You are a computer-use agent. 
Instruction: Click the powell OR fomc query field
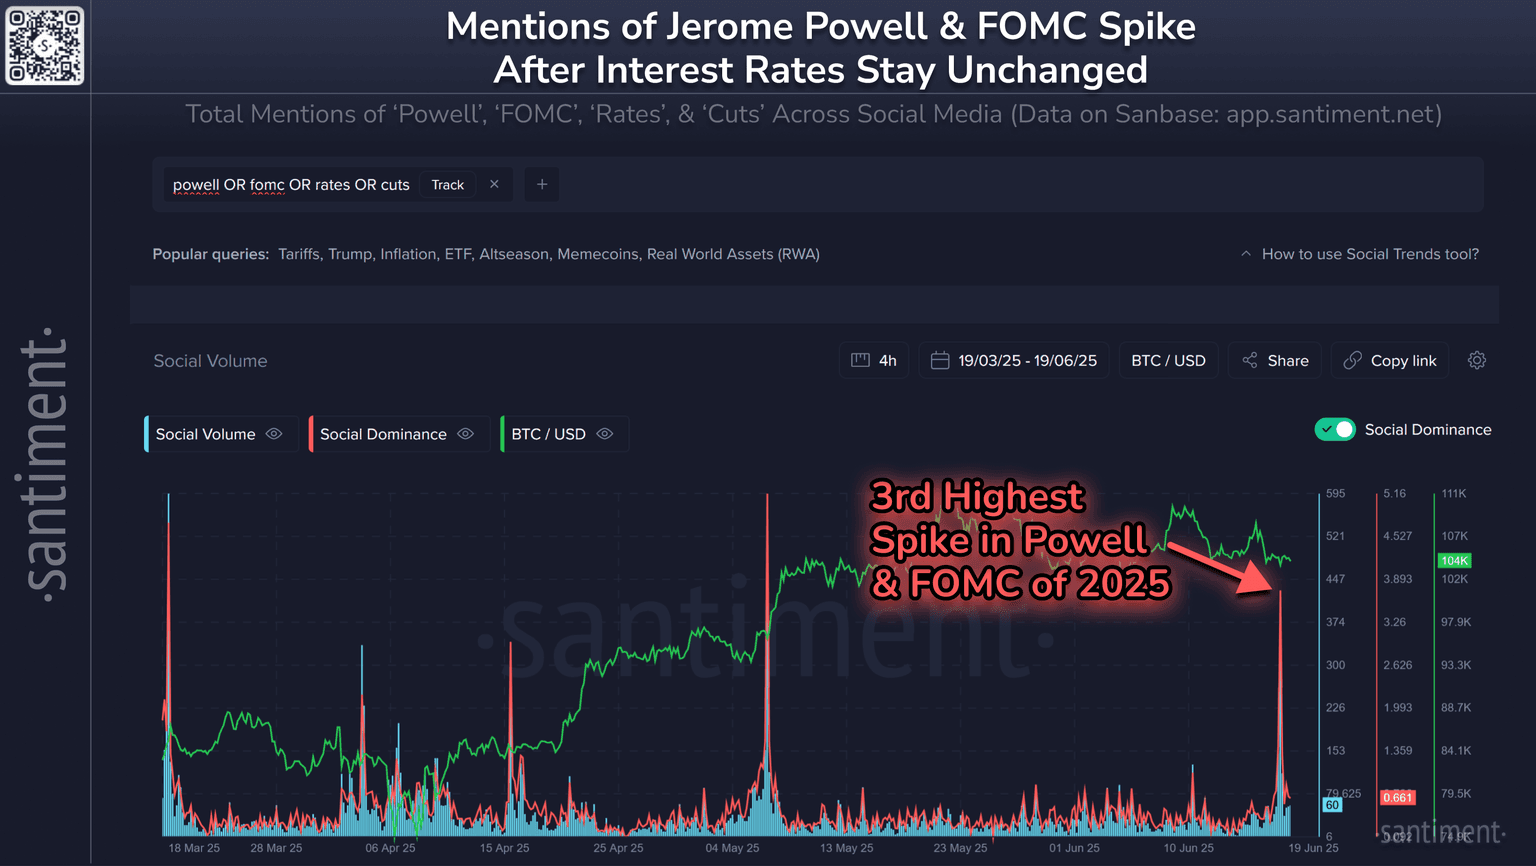point(291,185)
